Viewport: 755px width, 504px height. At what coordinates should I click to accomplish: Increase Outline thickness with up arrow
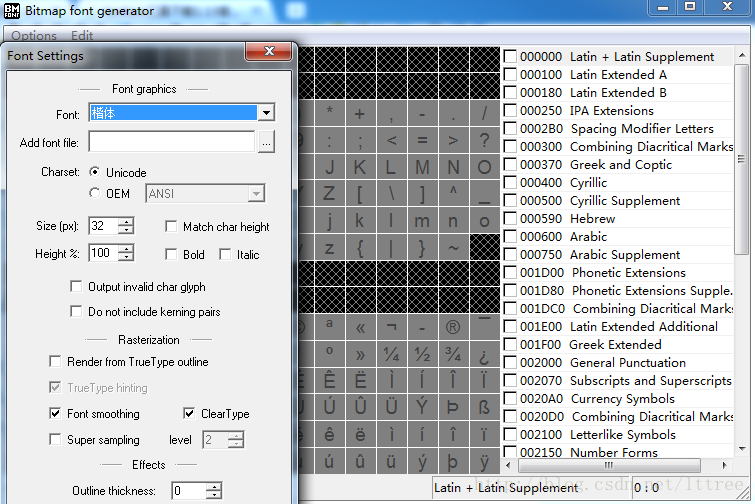pyautogui.click(x=214, y=487)
